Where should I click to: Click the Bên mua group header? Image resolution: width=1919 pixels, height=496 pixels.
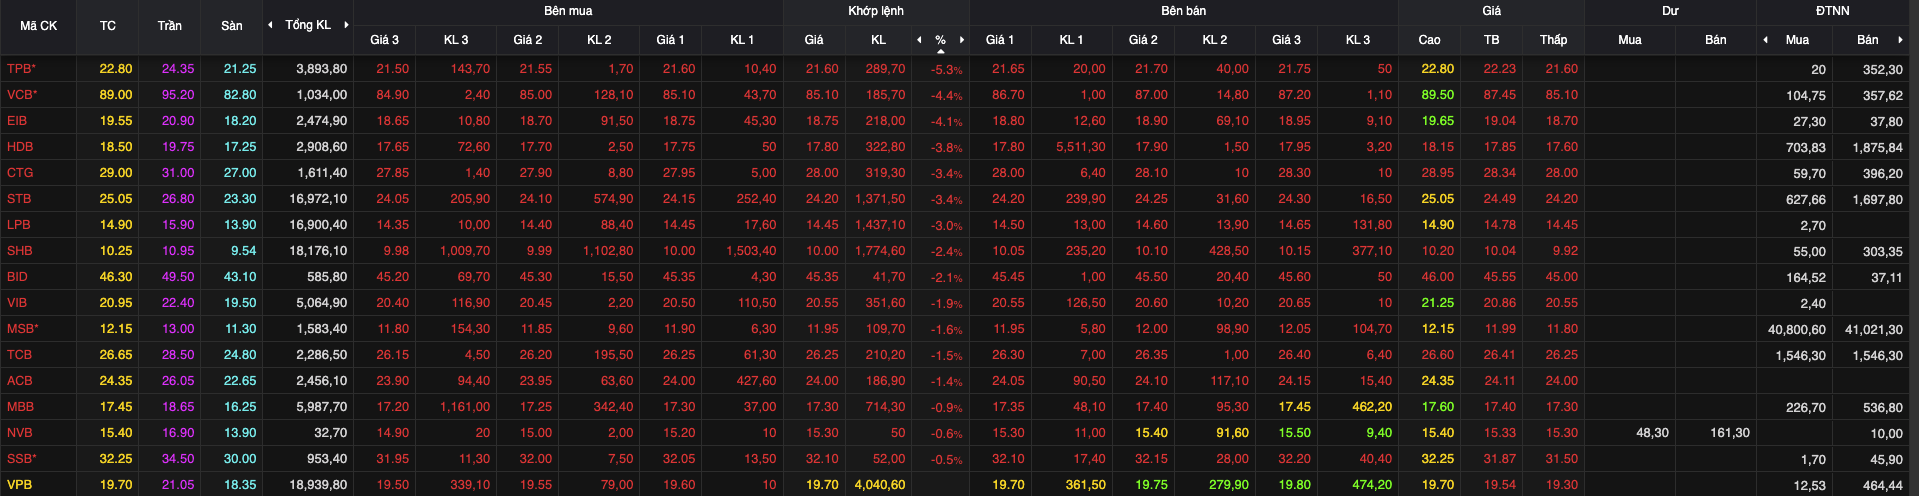pyautogui.click(x=568, y=11)
